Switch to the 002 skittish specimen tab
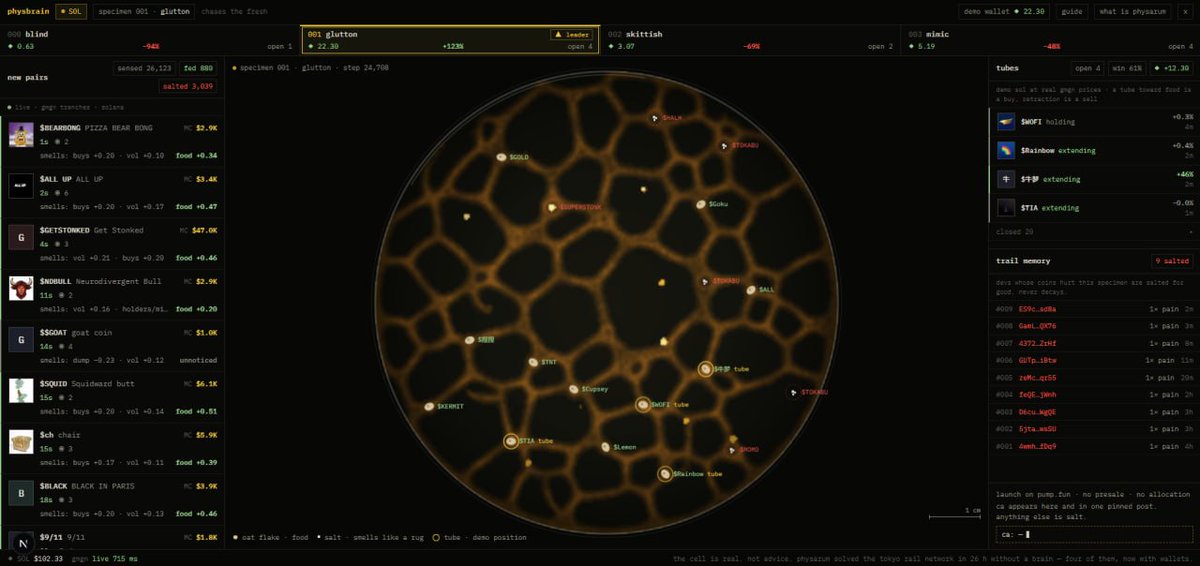This screenshot has height=566, width=1200. click(x=750, y=40)
